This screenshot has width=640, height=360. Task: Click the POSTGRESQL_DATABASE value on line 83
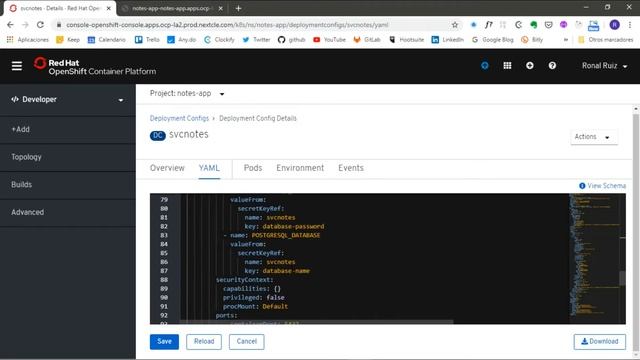click(286, 236)
